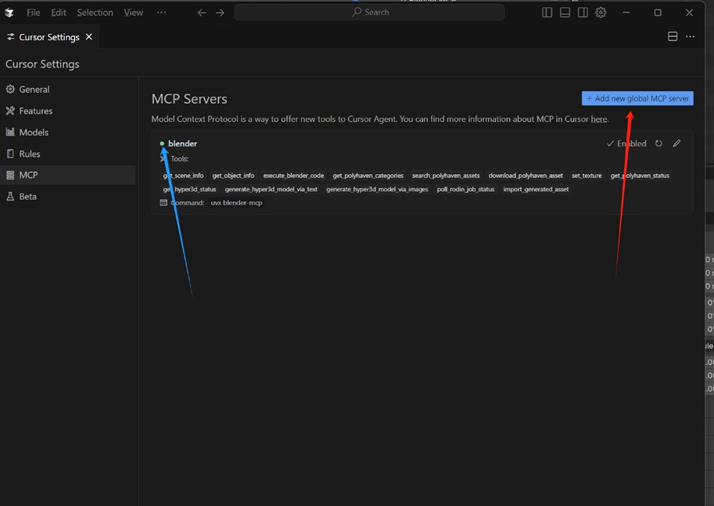Open Models settings section
Viewport: 714px width, 506px height.
tap(68, 132)
